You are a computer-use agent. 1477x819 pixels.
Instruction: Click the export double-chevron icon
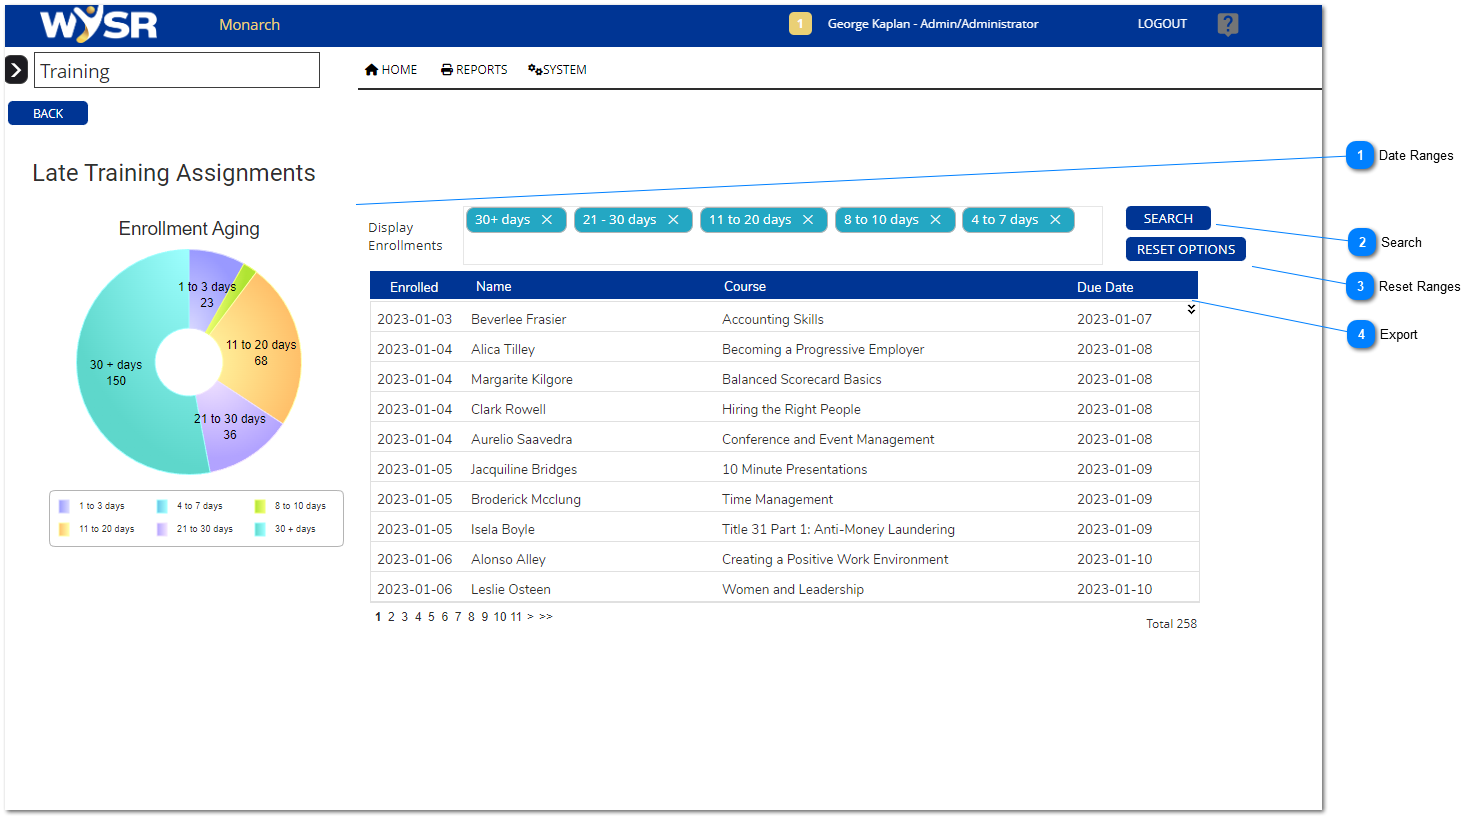pos(1191,309)
